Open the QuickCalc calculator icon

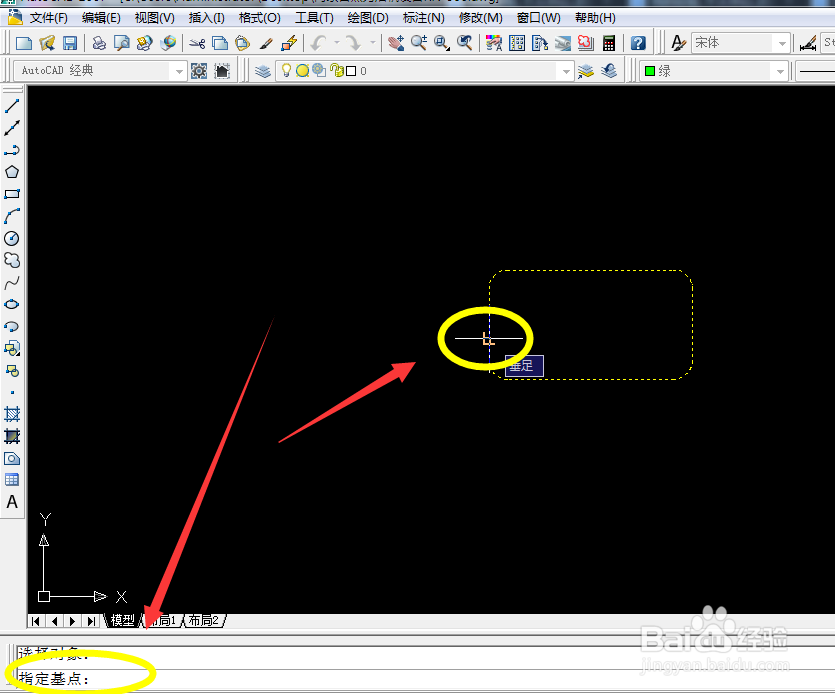[609, 43]
